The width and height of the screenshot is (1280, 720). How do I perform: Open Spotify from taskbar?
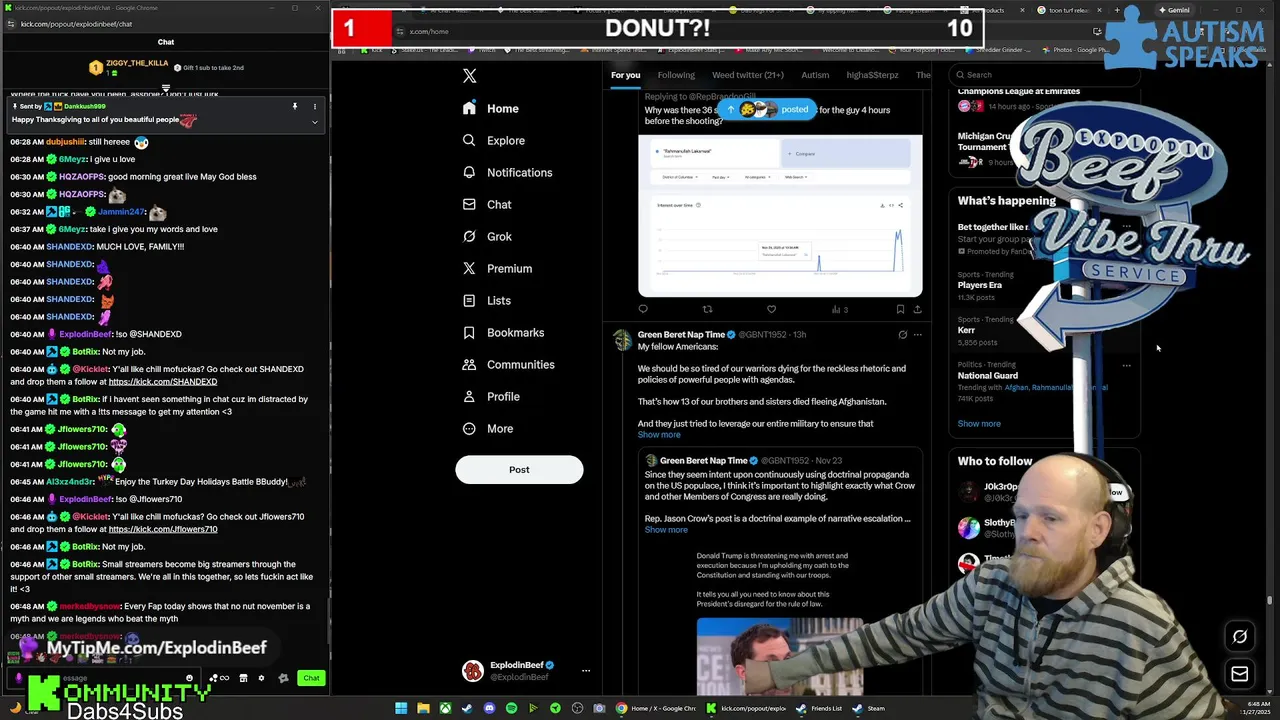(511, 708)
